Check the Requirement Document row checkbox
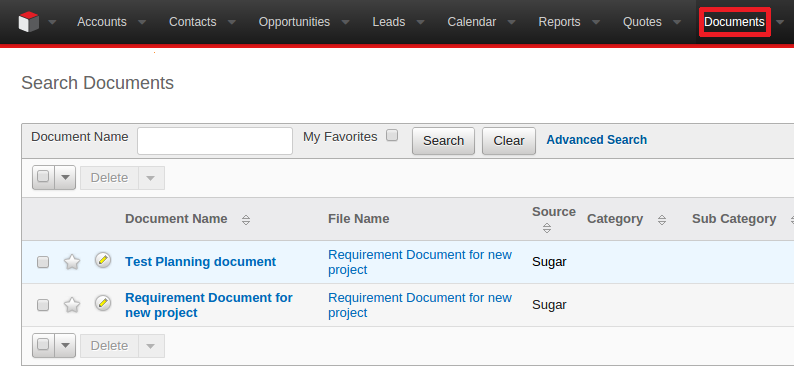Screen dimensions: 794x366 43,305
